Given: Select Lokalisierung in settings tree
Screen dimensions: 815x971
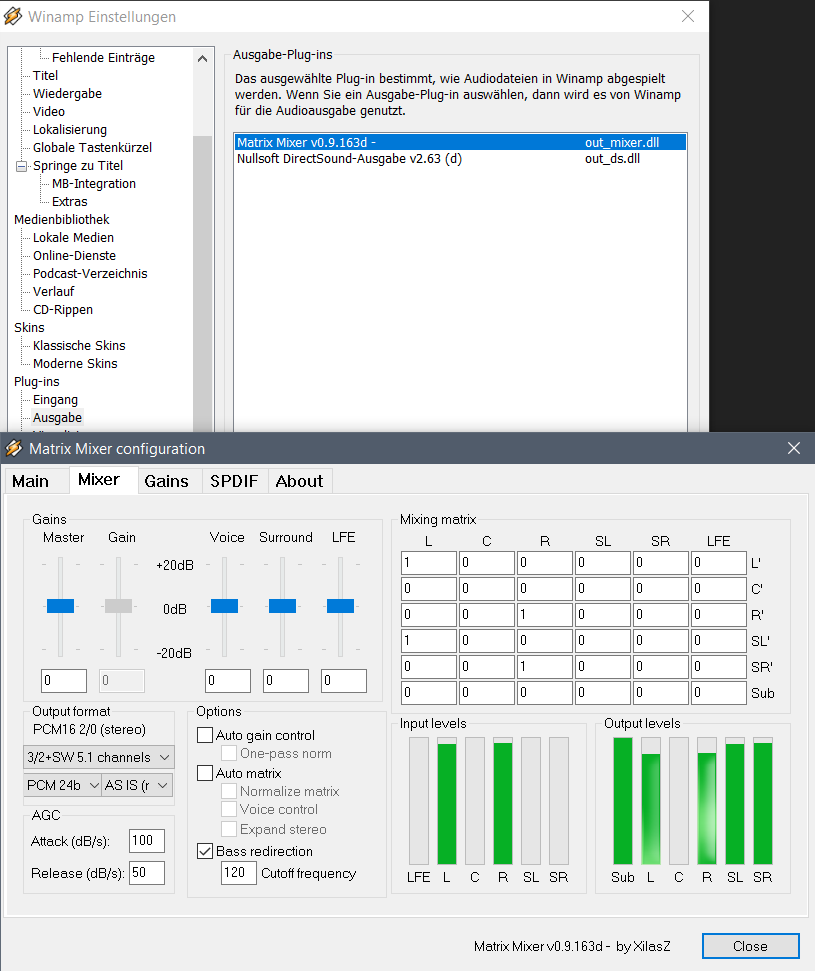Looking at the screenshot, I should click(x=70, y=129).
